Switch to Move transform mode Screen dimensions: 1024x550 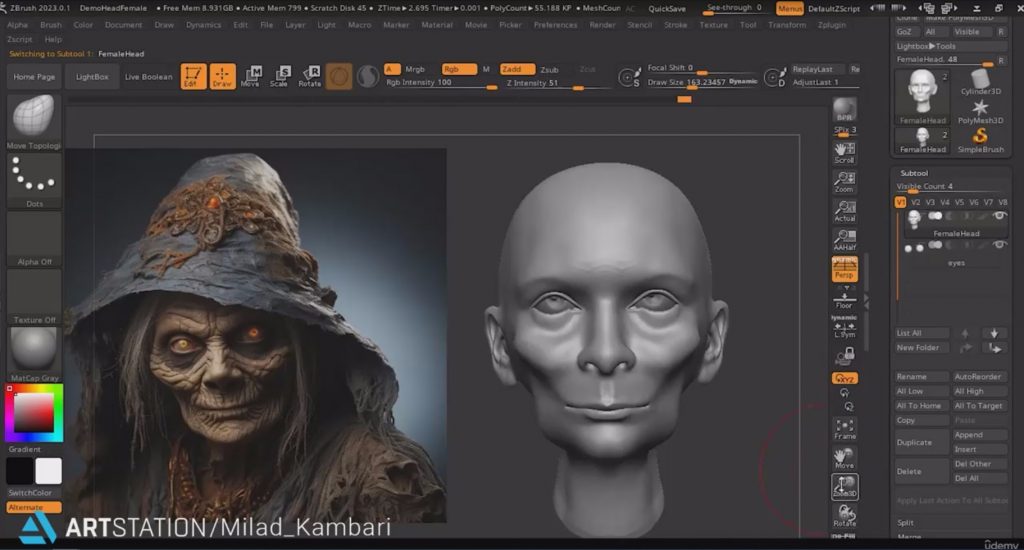coord(251,76)
